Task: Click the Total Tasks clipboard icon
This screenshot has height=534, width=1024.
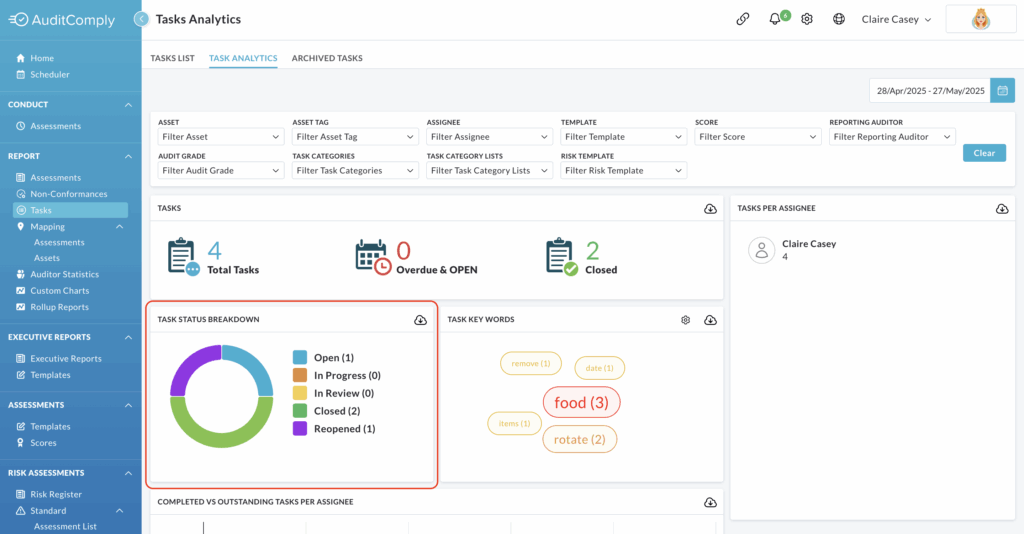Action: (x=184, y=257)
